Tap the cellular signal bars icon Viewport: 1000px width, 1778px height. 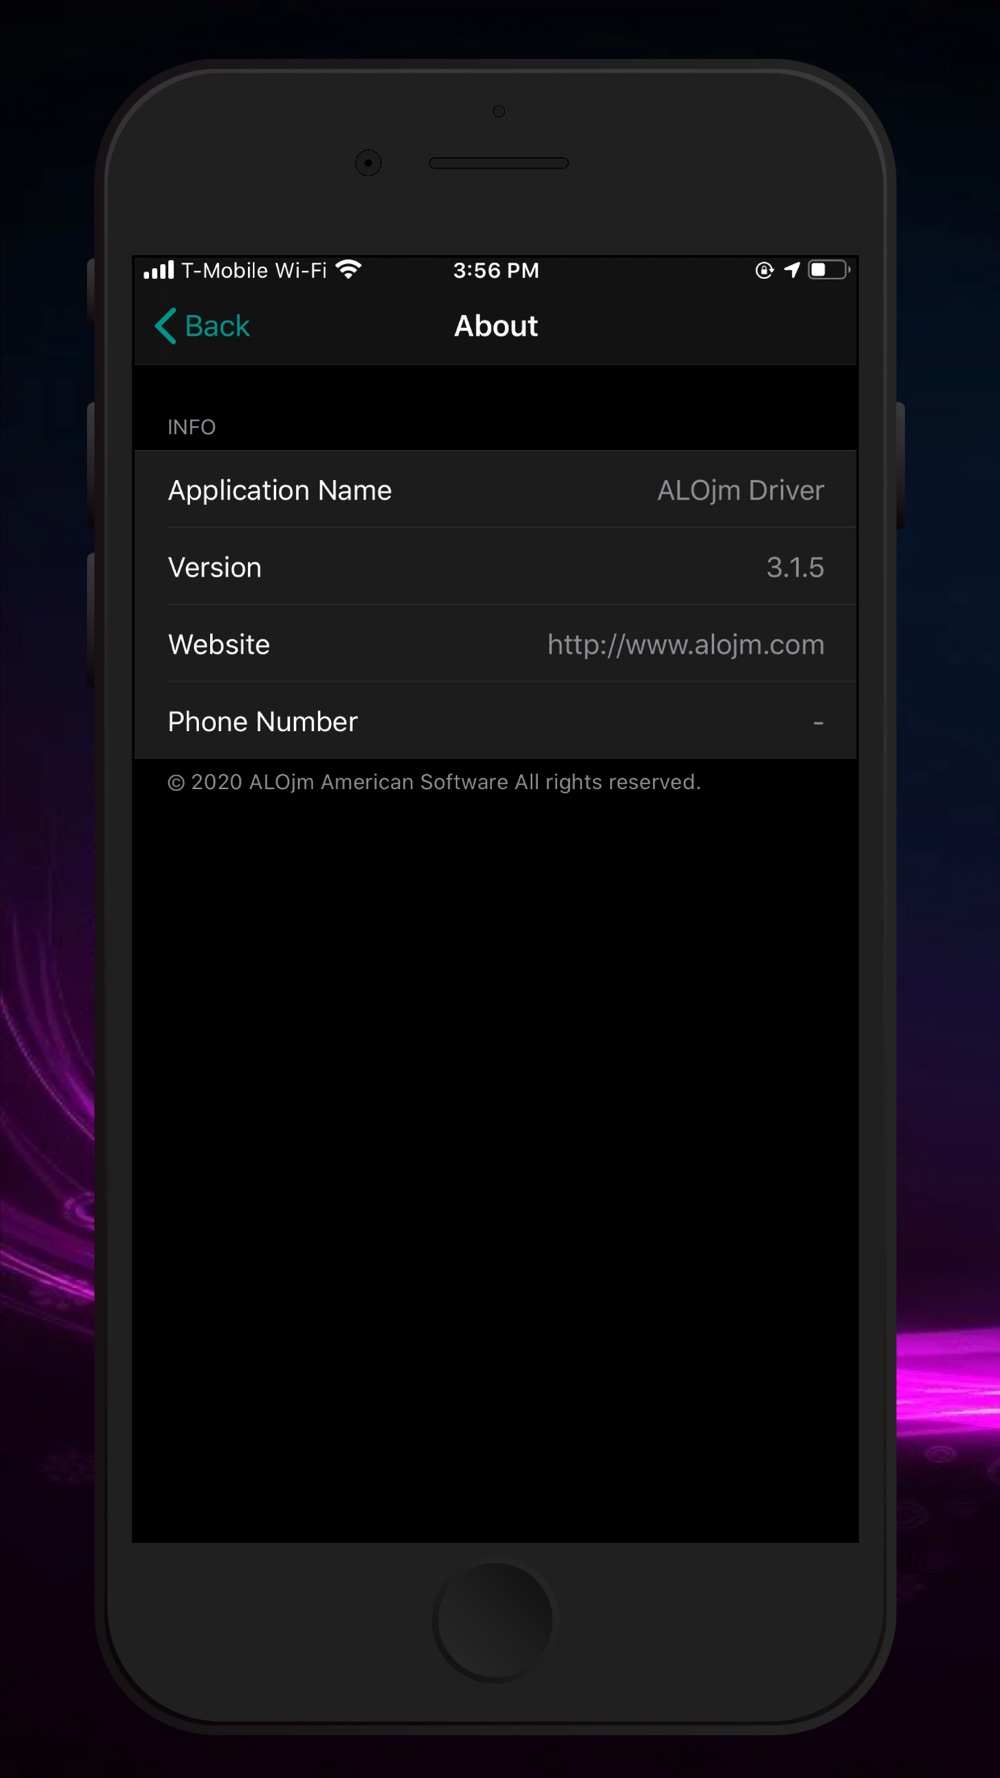[x=159, y=270]
